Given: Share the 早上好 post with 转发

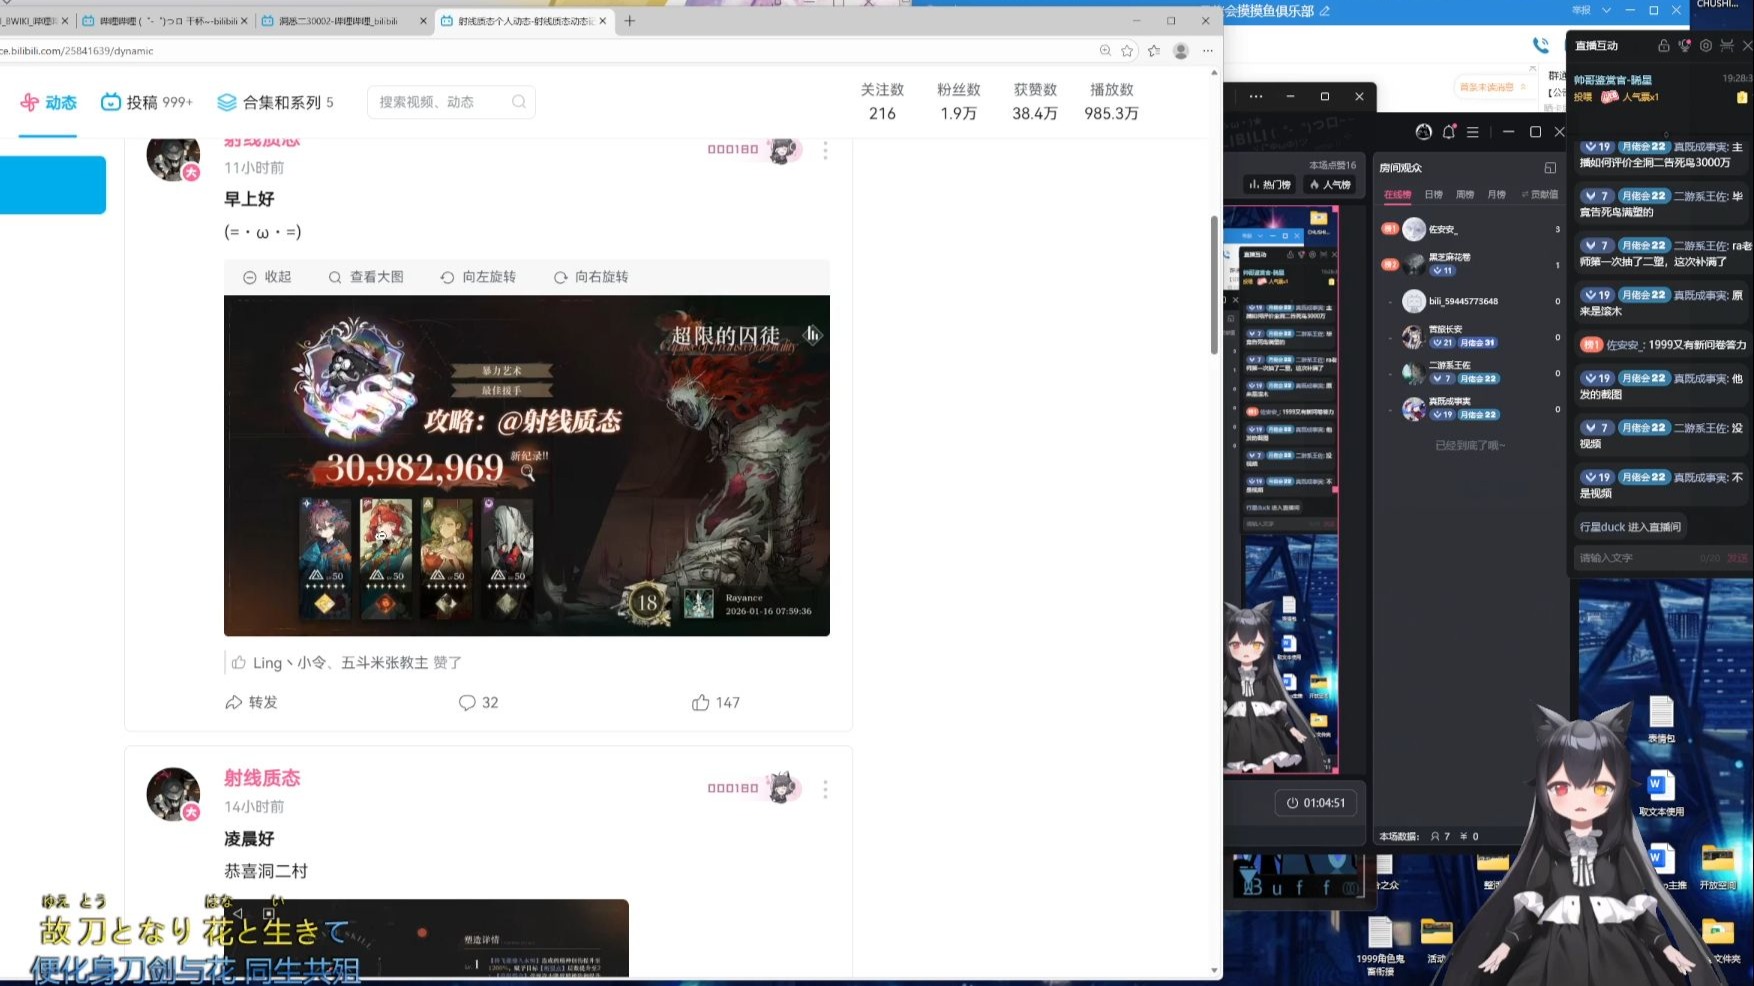Looking at the screenshot, I should tap(251, 703).
